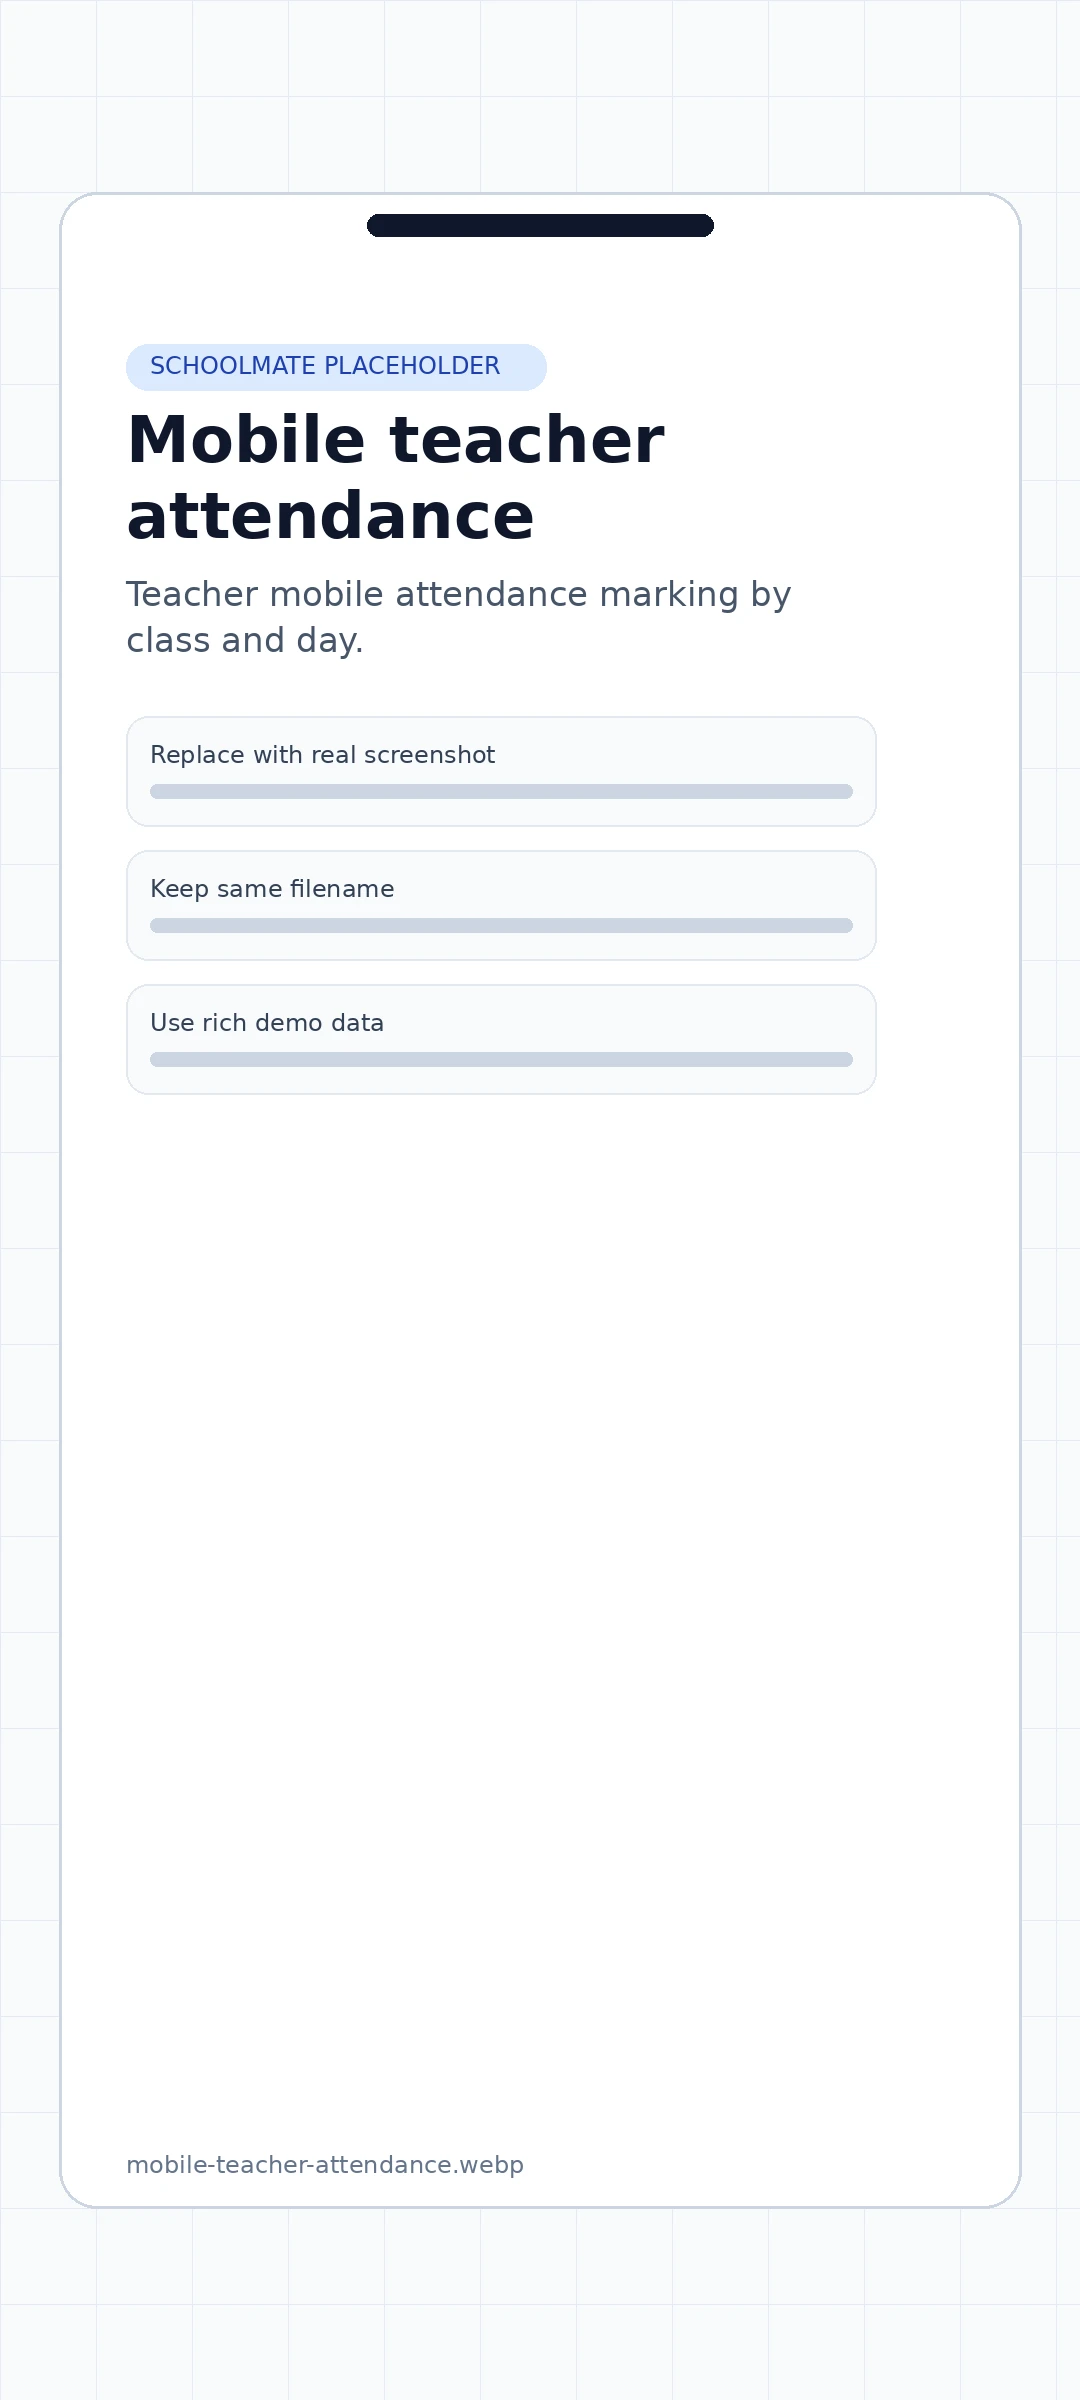Click the word Mobile in the title
The width and height of the screenshot is (1080, 2400).
click(246, 439)
